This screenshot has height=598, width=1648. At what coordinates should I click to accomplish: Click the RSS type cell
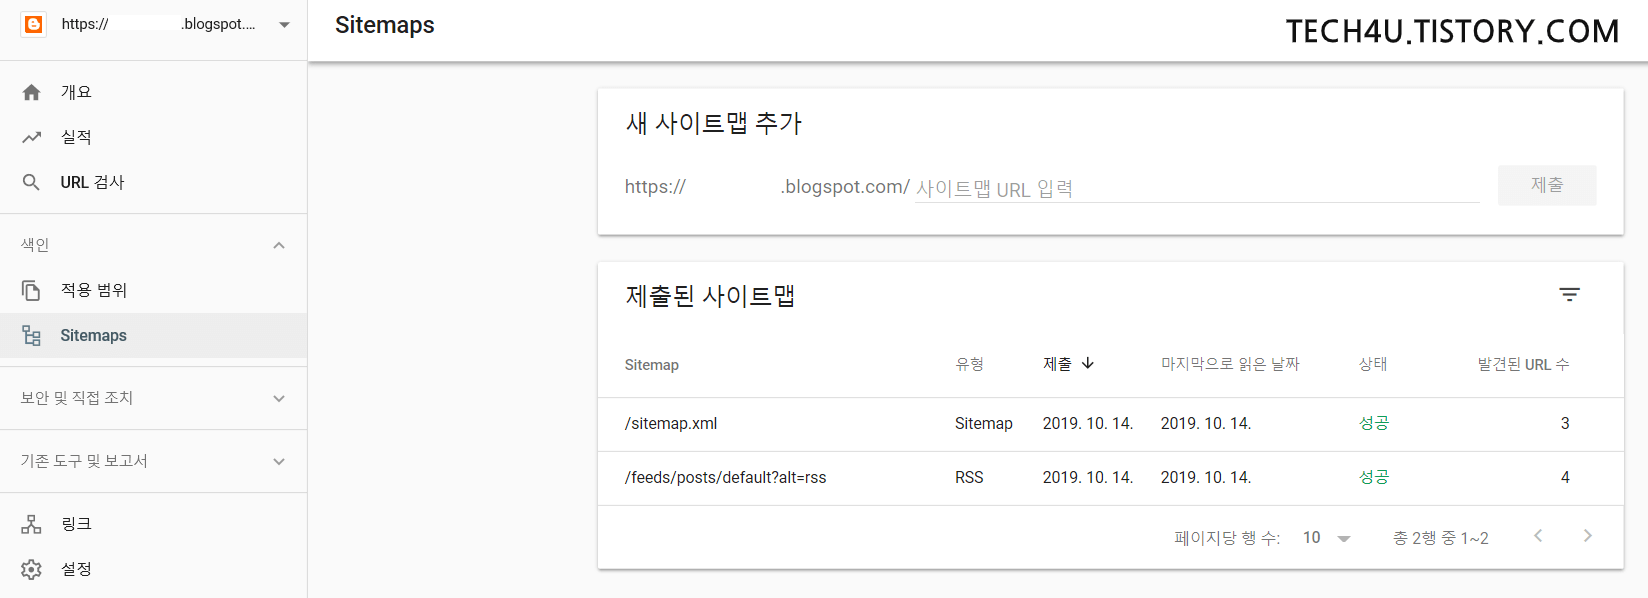[x=969, y=478]
